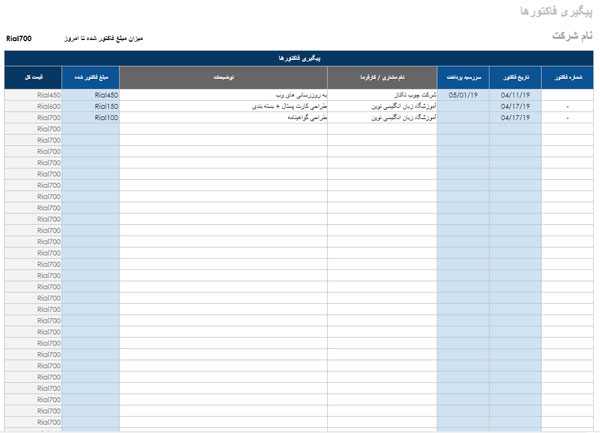600x433 pixels.
Task: Click the 'مبلغ فاکتور شده' column header
Action: pos(91,77)
